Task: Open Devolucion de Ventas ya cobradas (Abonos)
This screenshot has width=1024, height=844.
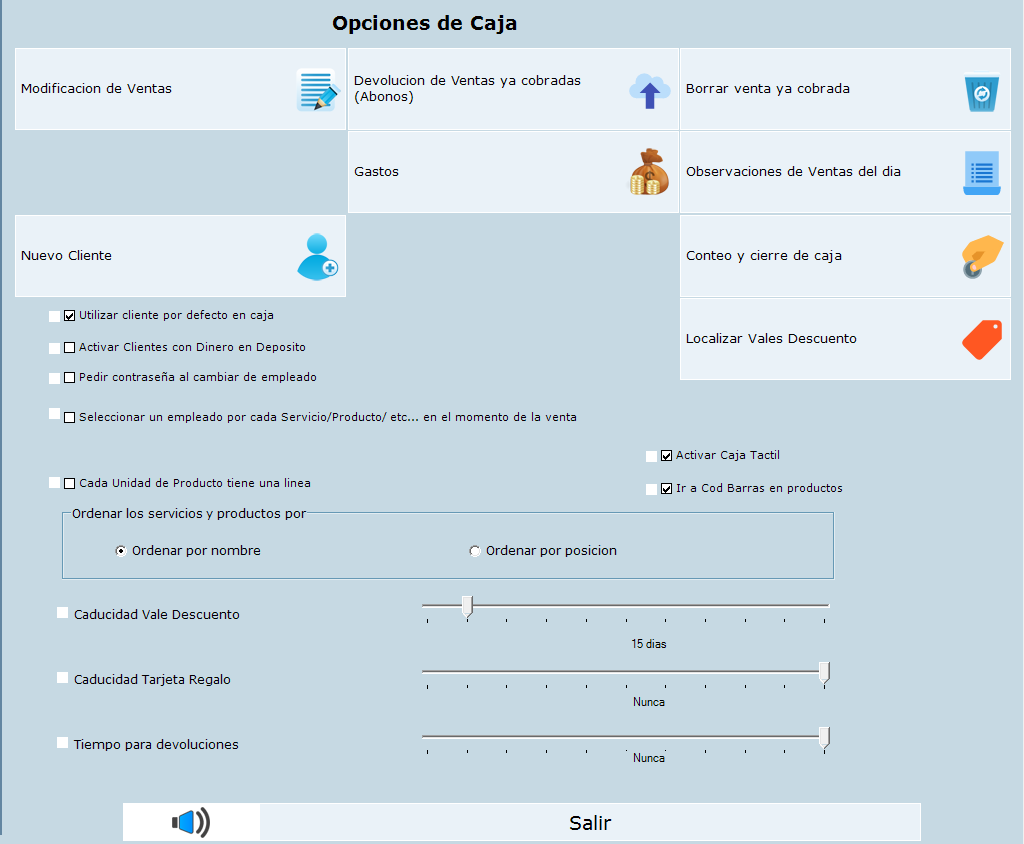Action: (x=513, y=89)
